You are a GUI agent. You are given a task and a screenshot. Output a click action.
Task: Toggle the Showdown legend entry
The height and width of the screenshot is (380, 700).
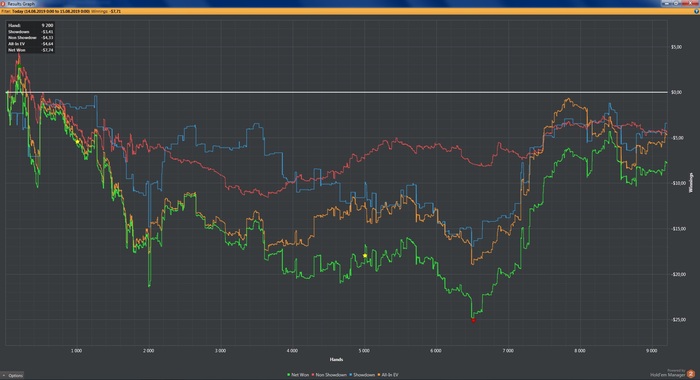(362, 375)
